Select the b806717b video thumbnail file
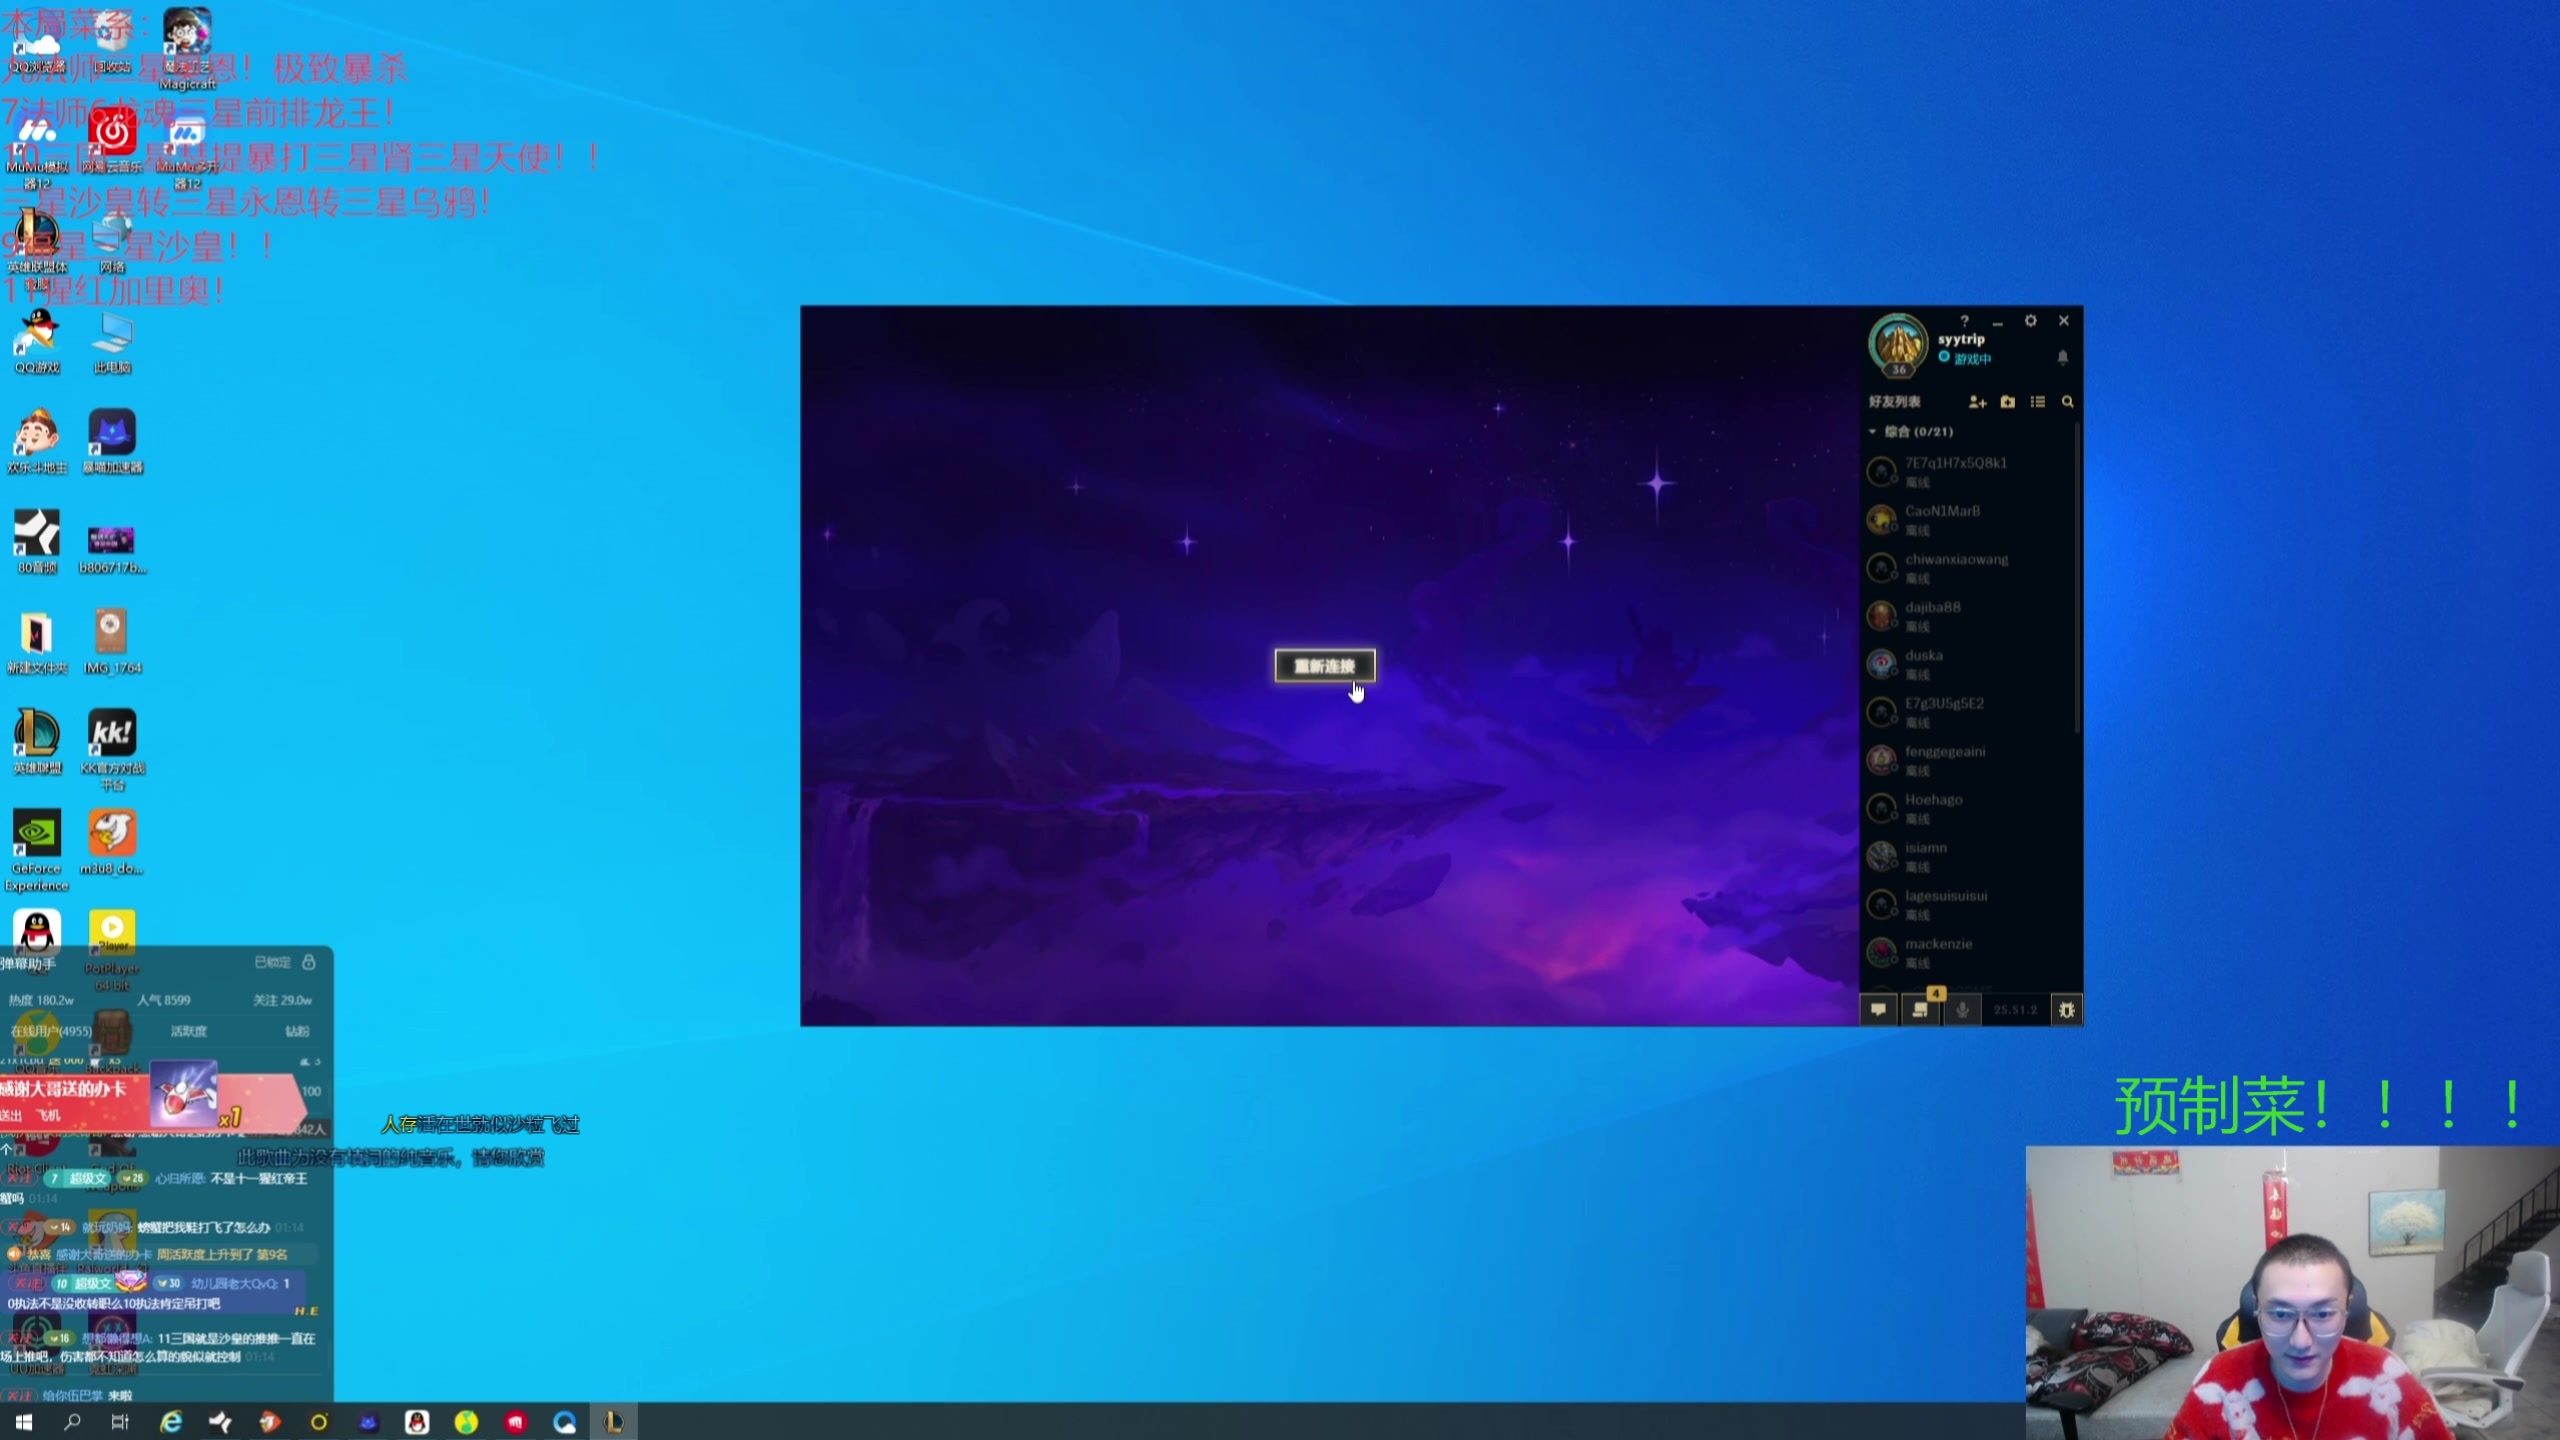Screen dimensions: 2560x1440 112,548
